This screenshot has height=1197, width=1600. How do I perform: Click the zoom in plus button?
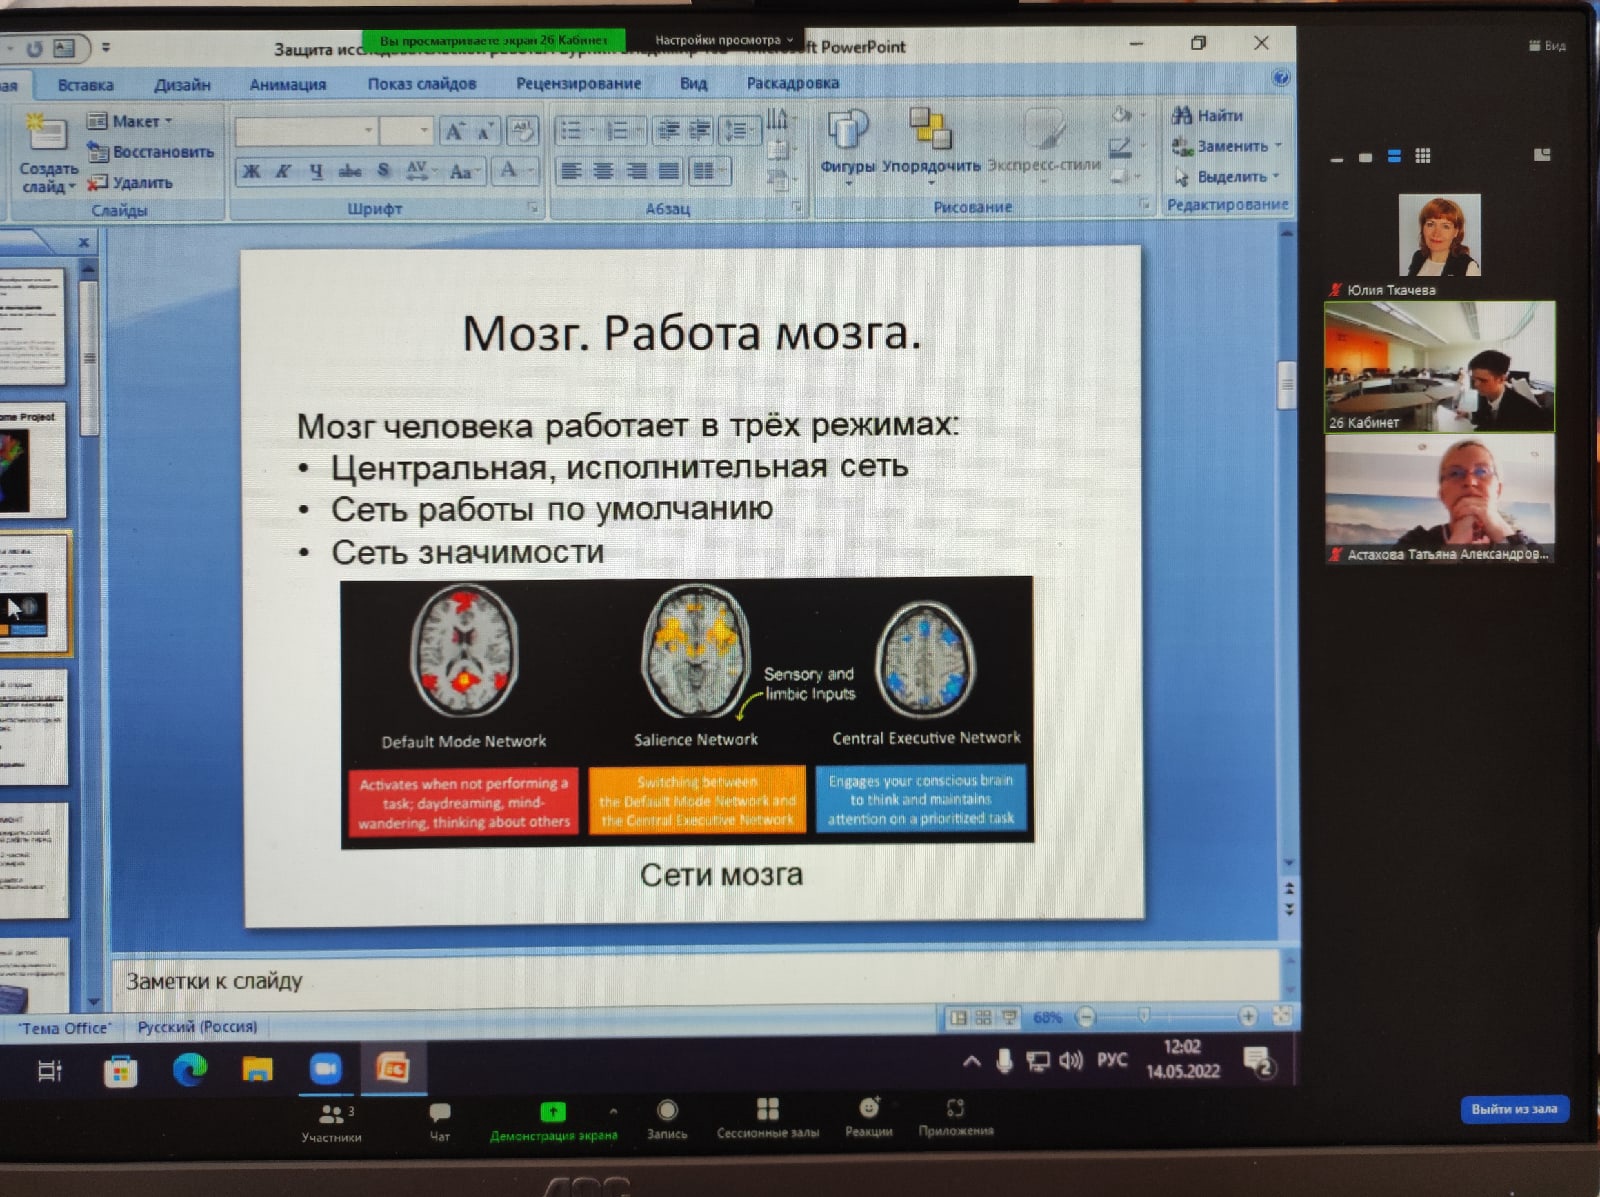(x=1248, y=1016)
